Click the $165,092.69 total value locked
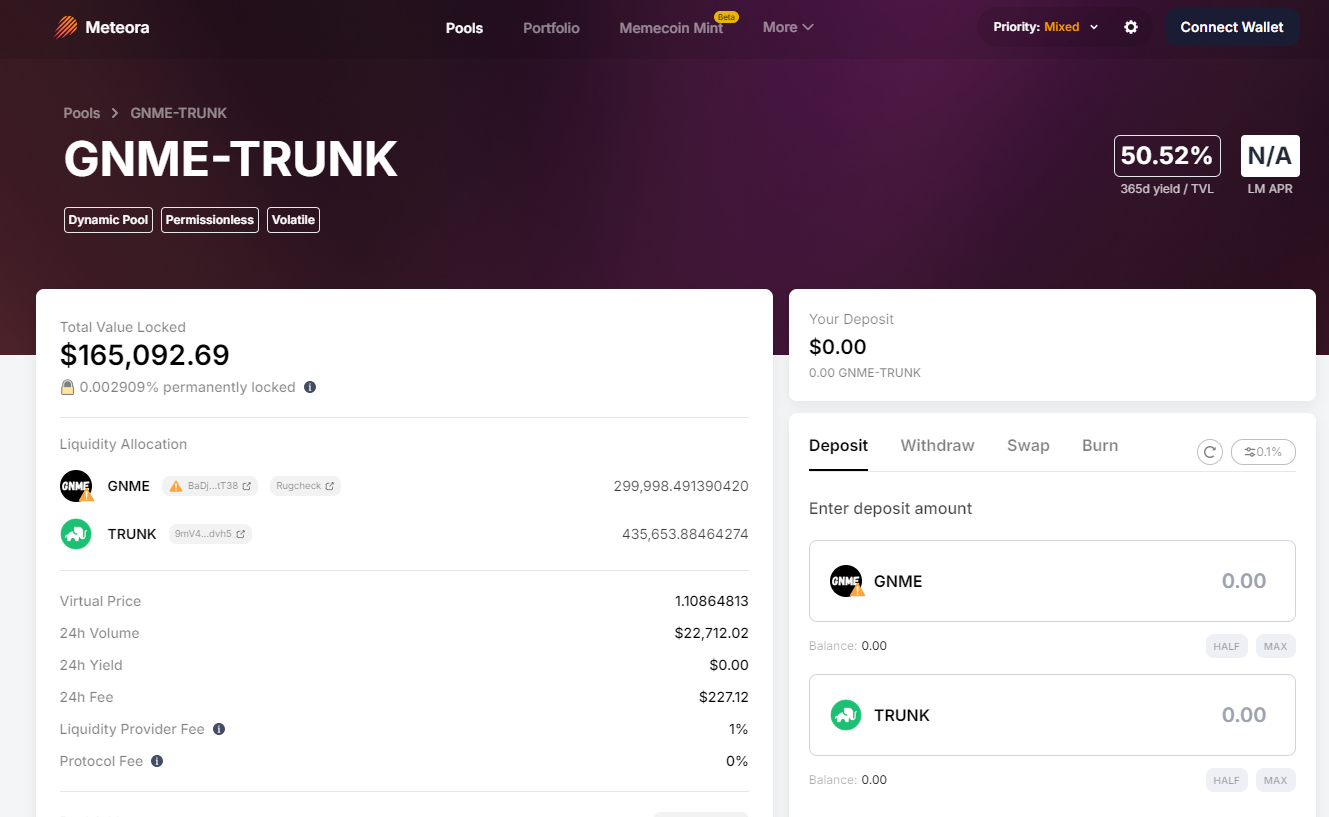This screenshot has height=817, width=1329. tap(145, 355)
